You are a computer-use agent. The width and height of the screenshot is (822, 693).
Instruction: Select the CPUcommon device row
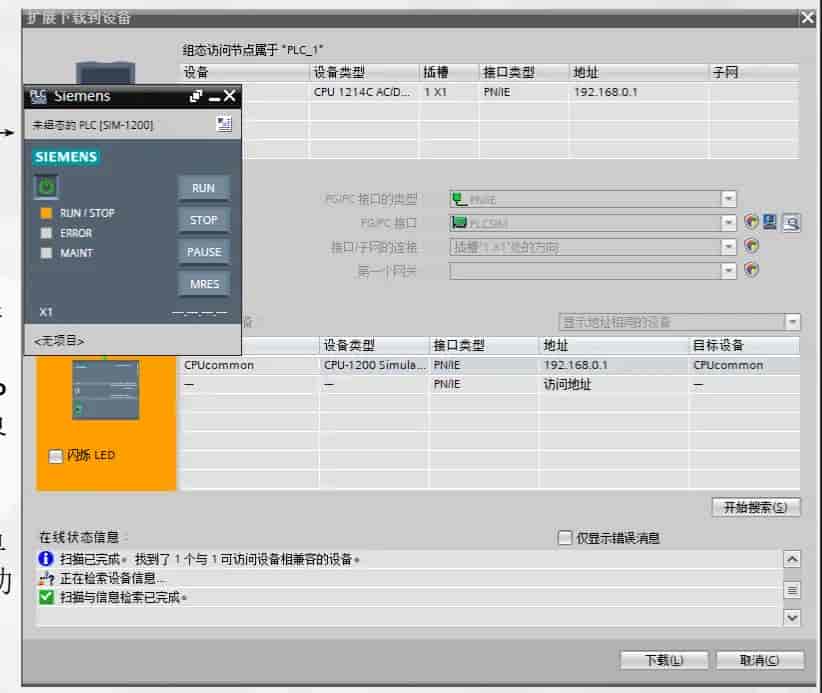pos(490,365)
